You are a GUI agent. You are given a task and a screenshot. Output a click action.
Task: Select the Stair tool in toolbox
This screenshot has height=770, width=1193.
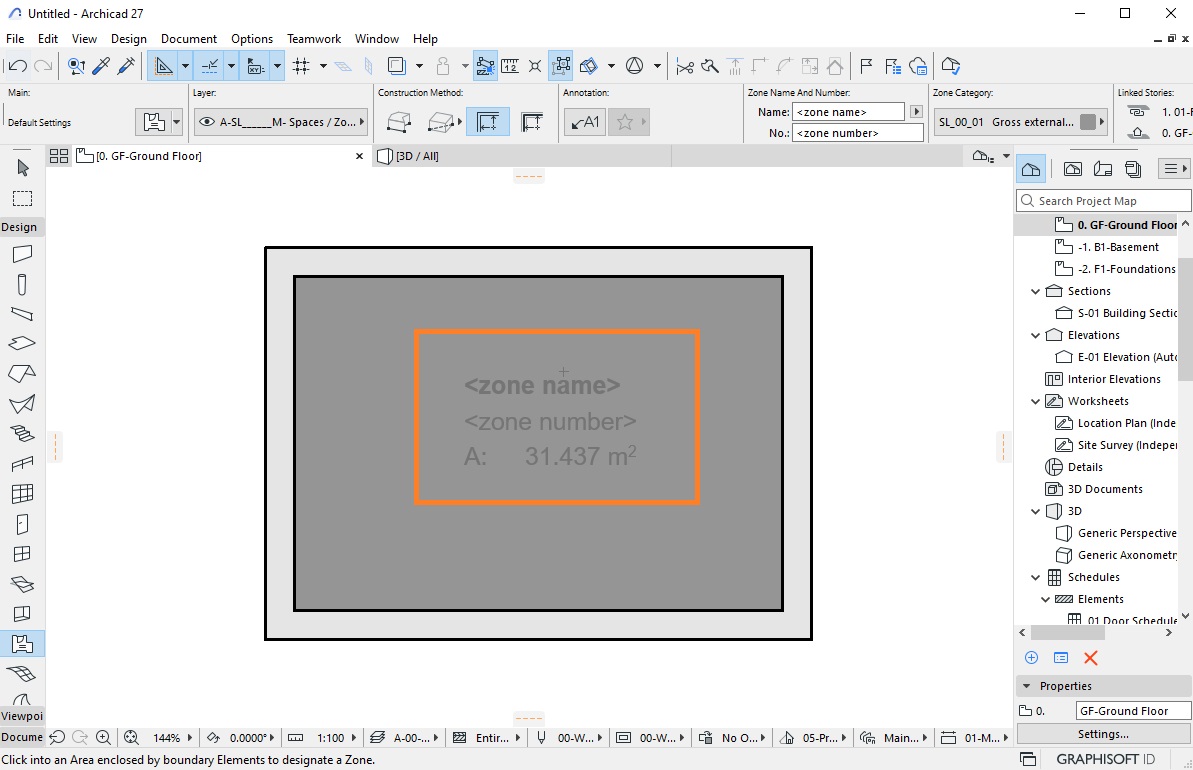pyautogui.click(x=22, y=434)
